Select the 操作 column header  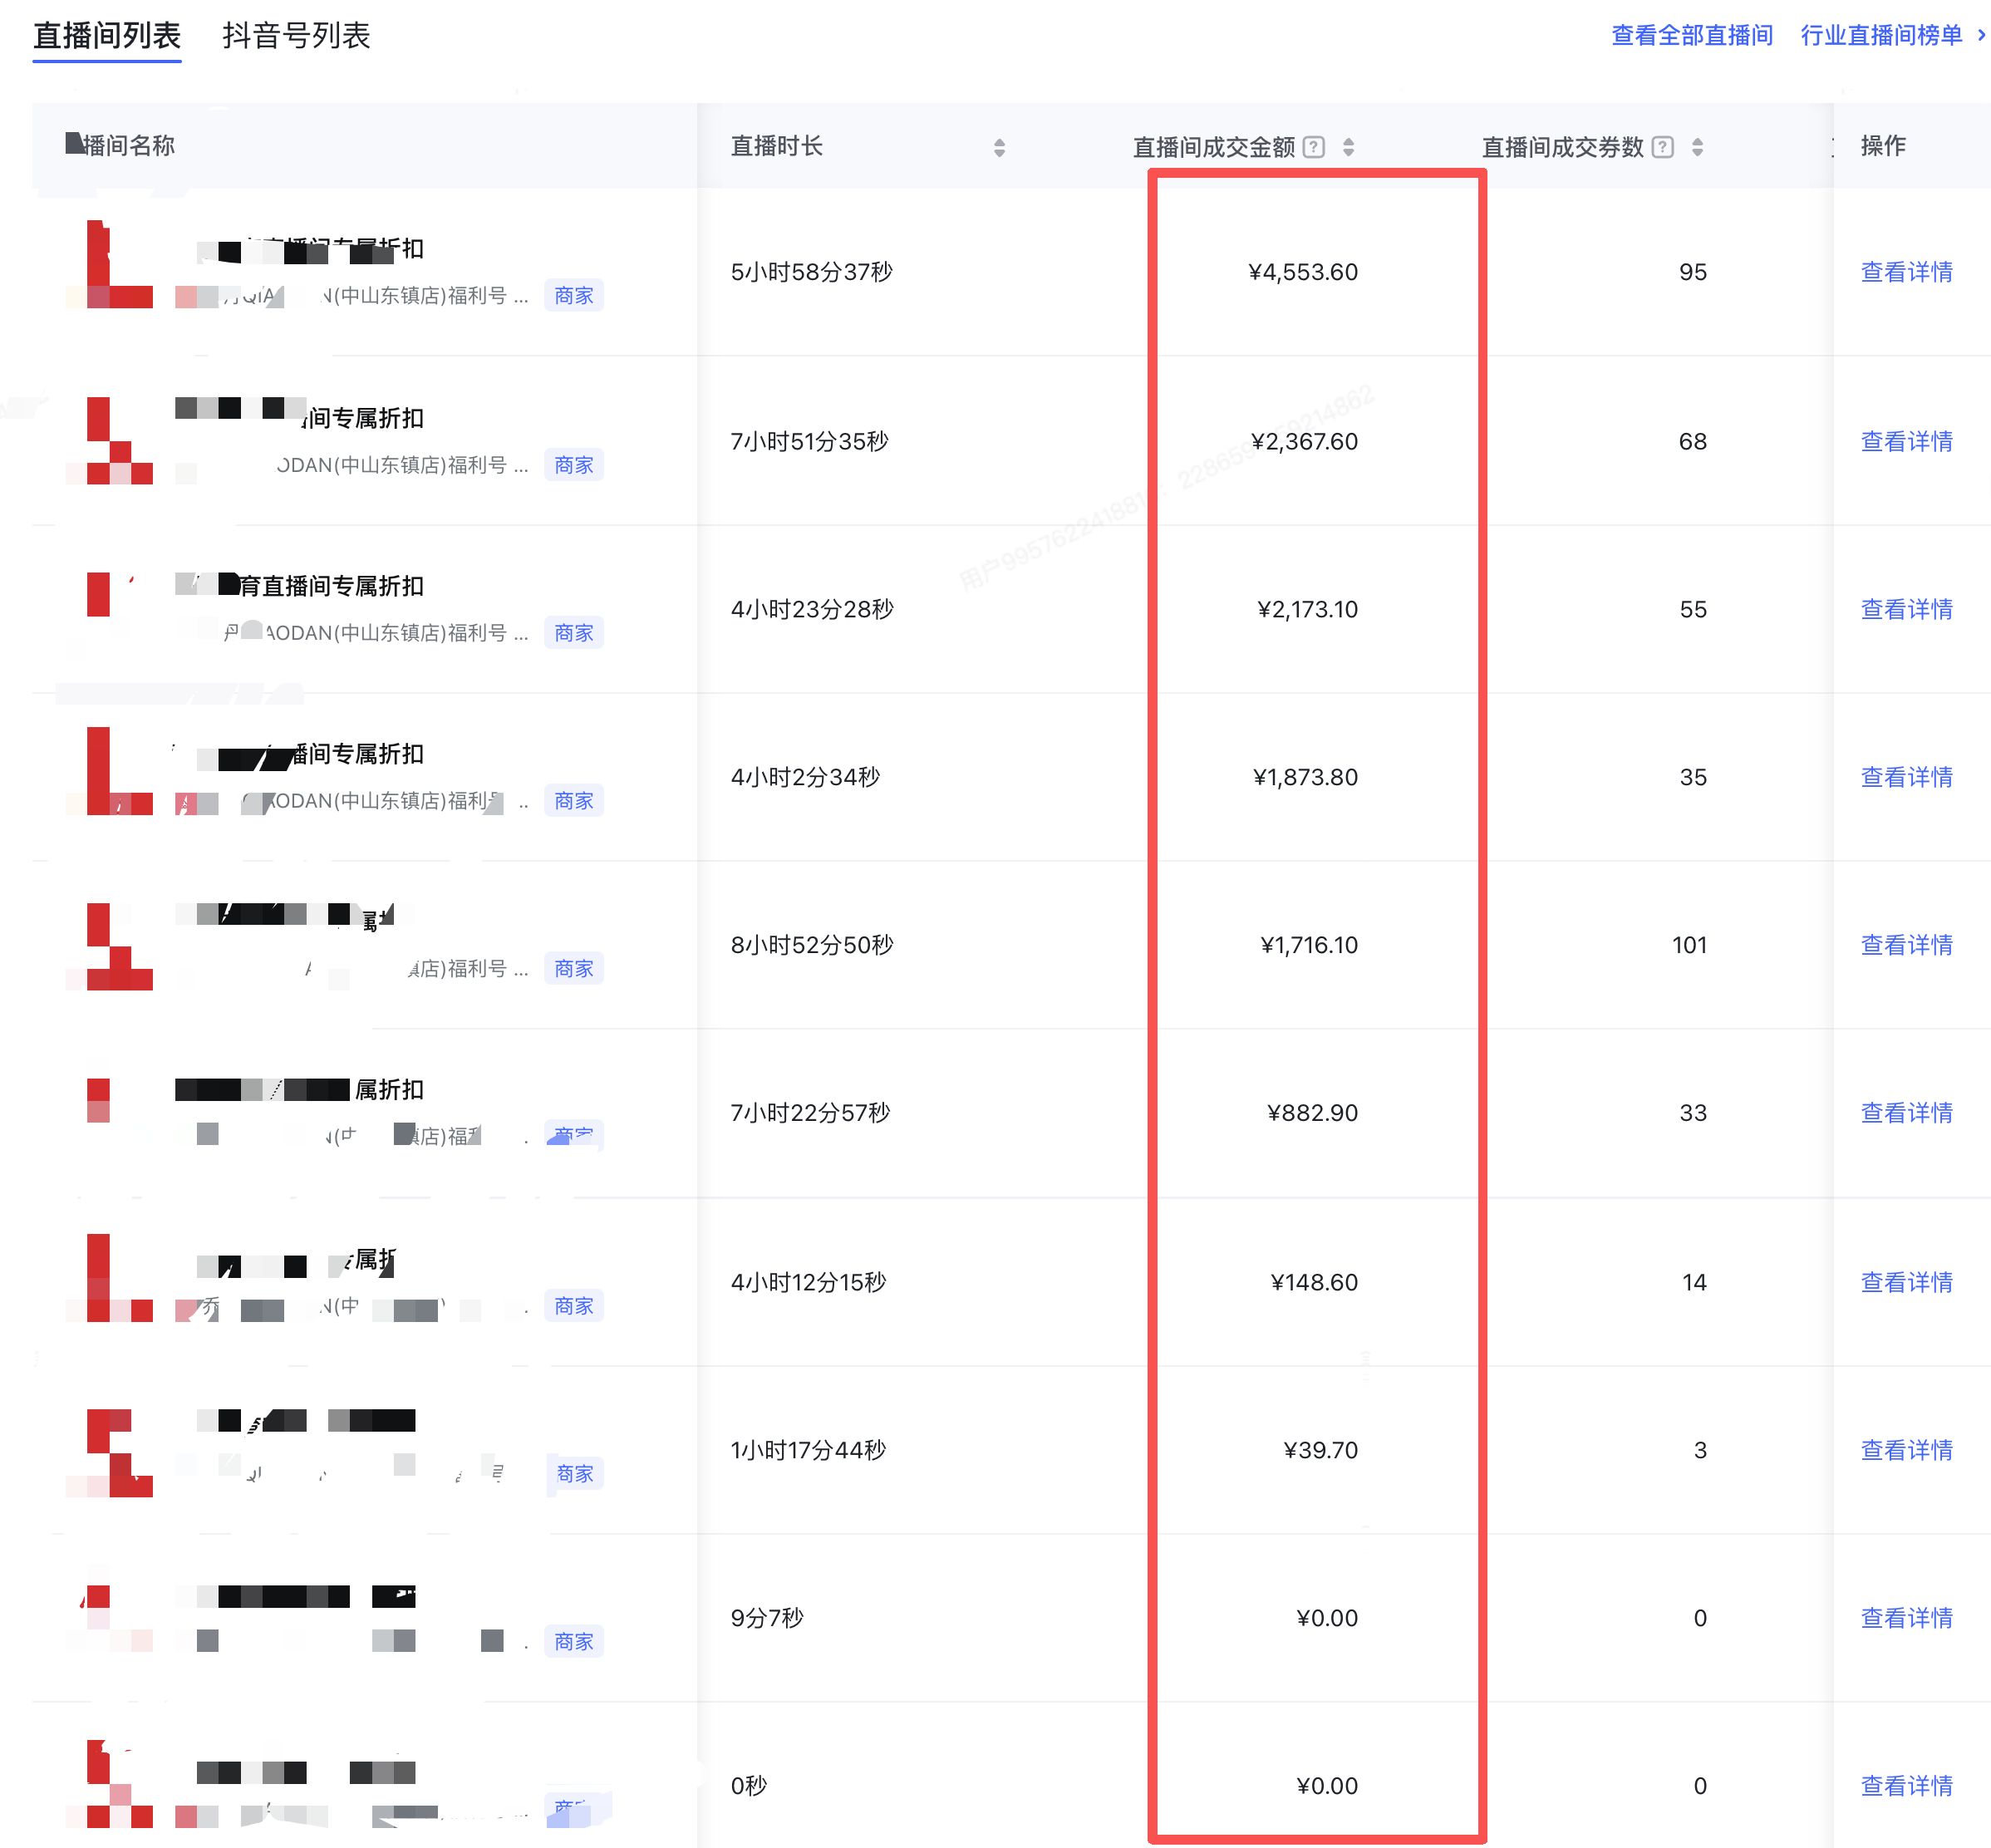pos(1883,146)
